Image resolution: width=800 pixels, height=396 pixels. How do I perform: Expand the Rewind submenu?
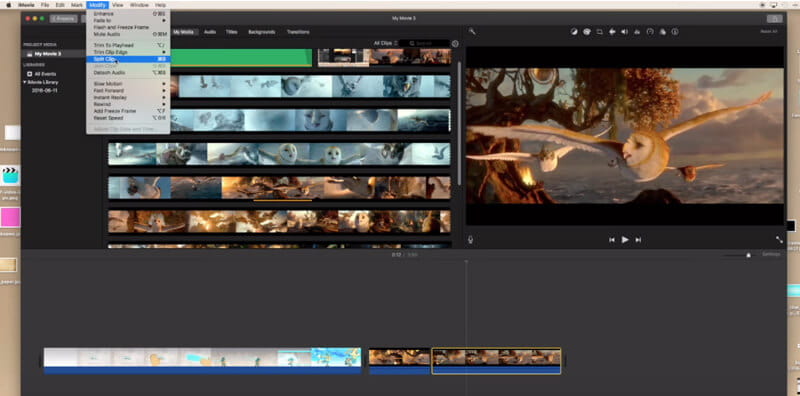(x=129, y=104)
